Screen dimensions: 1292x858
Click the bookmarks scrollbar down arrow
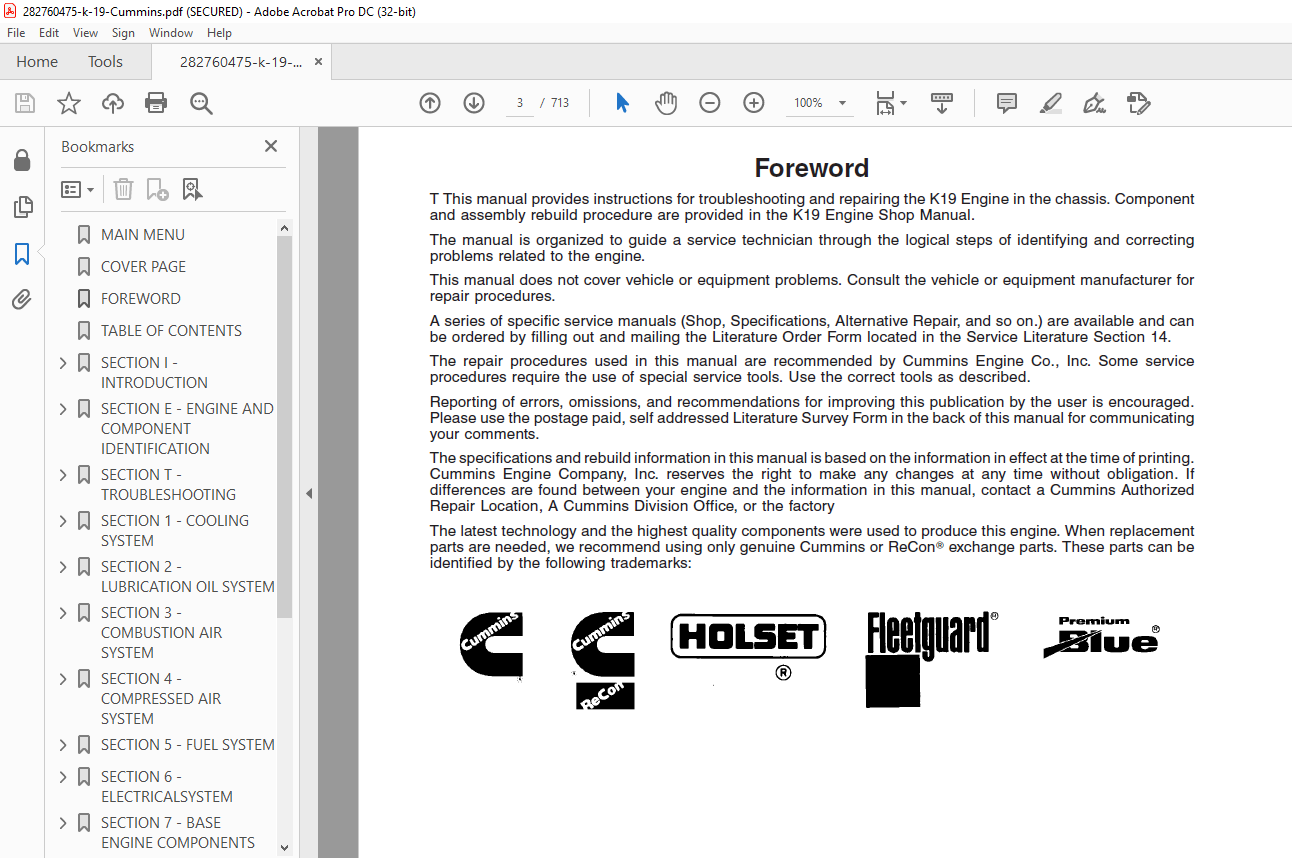point(284,848)
